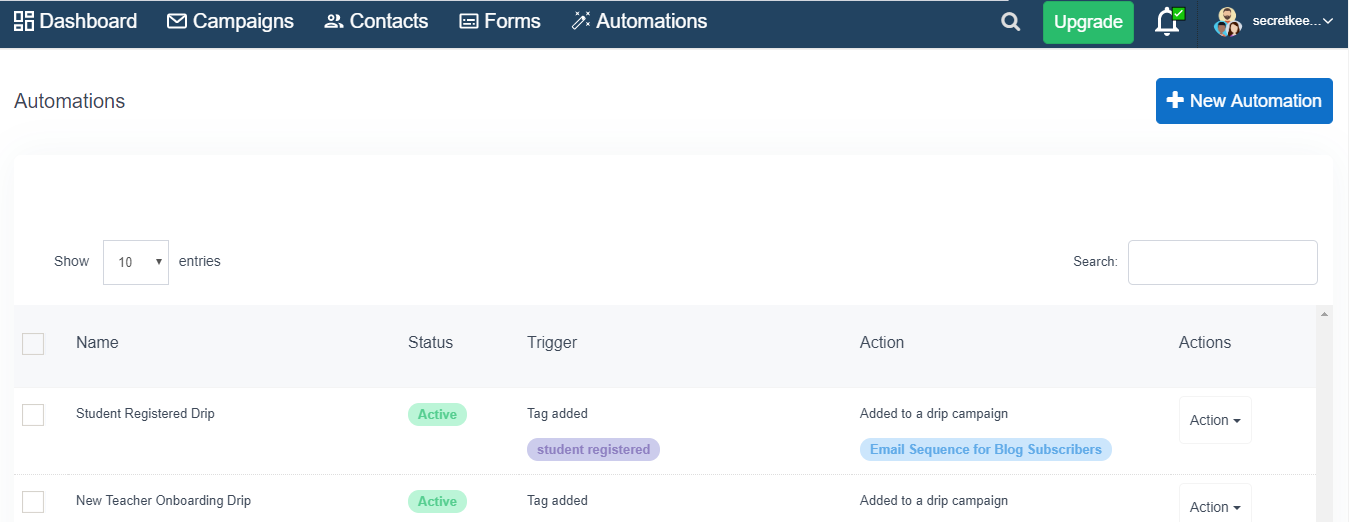Open search with the magnifier icon

1011,22
